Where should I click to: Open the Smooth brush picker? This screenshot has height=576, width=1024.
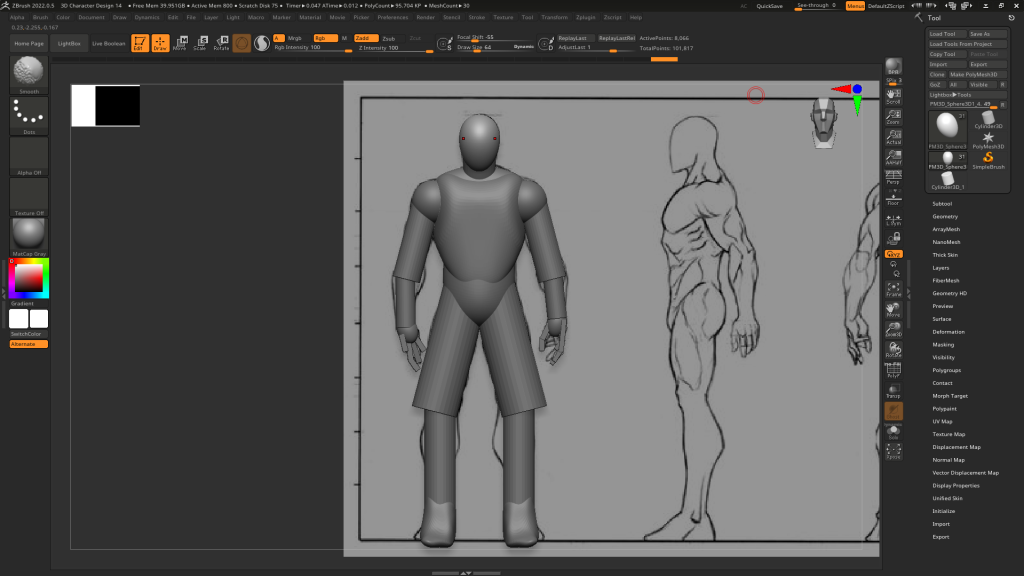pos(29,74)
